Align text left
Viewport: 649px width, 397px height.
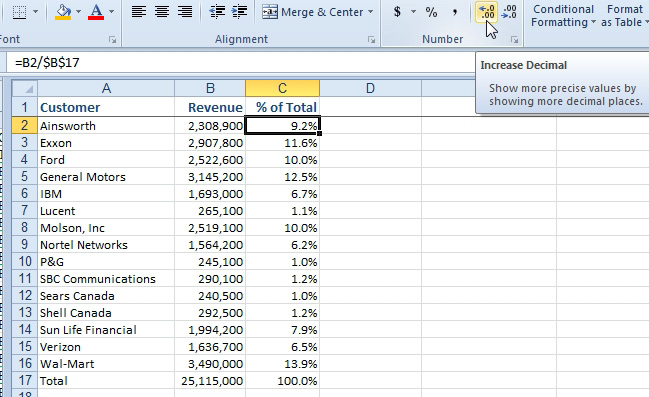point(139,12)
